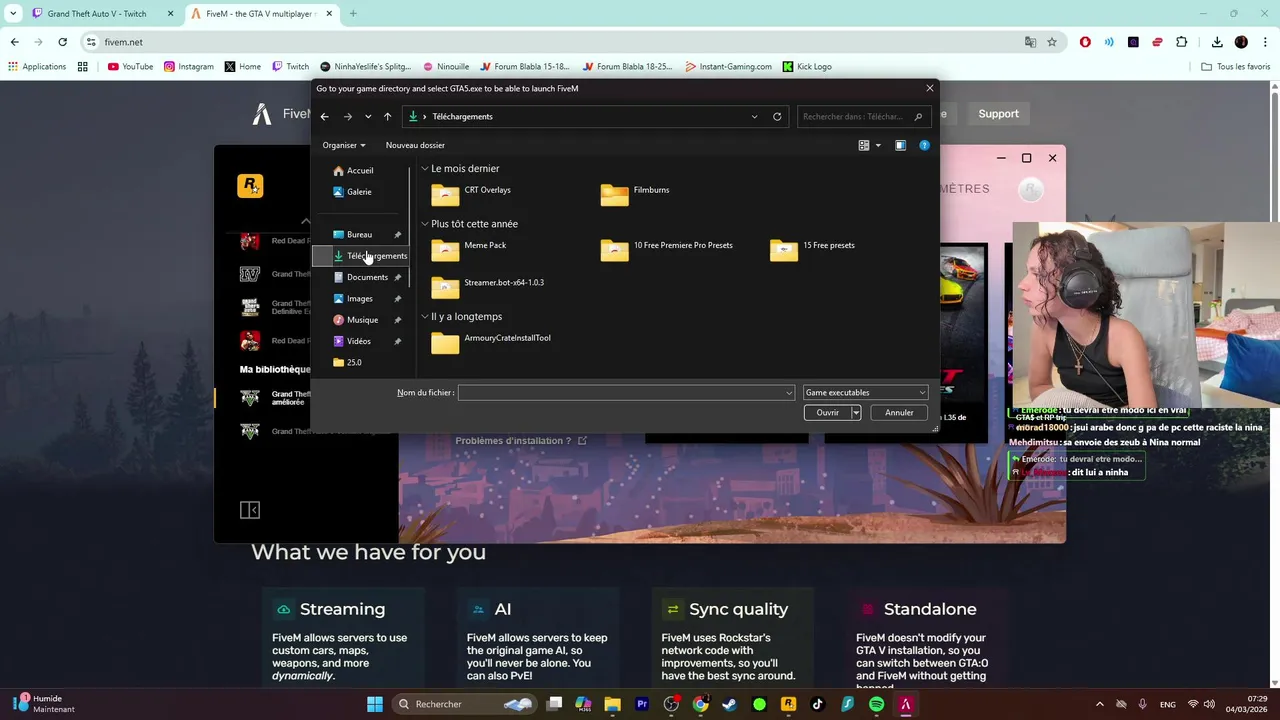The width and height of the screenshot is (1280, 720).
Task: Click the Annuler button
Action: pos(899,413)
